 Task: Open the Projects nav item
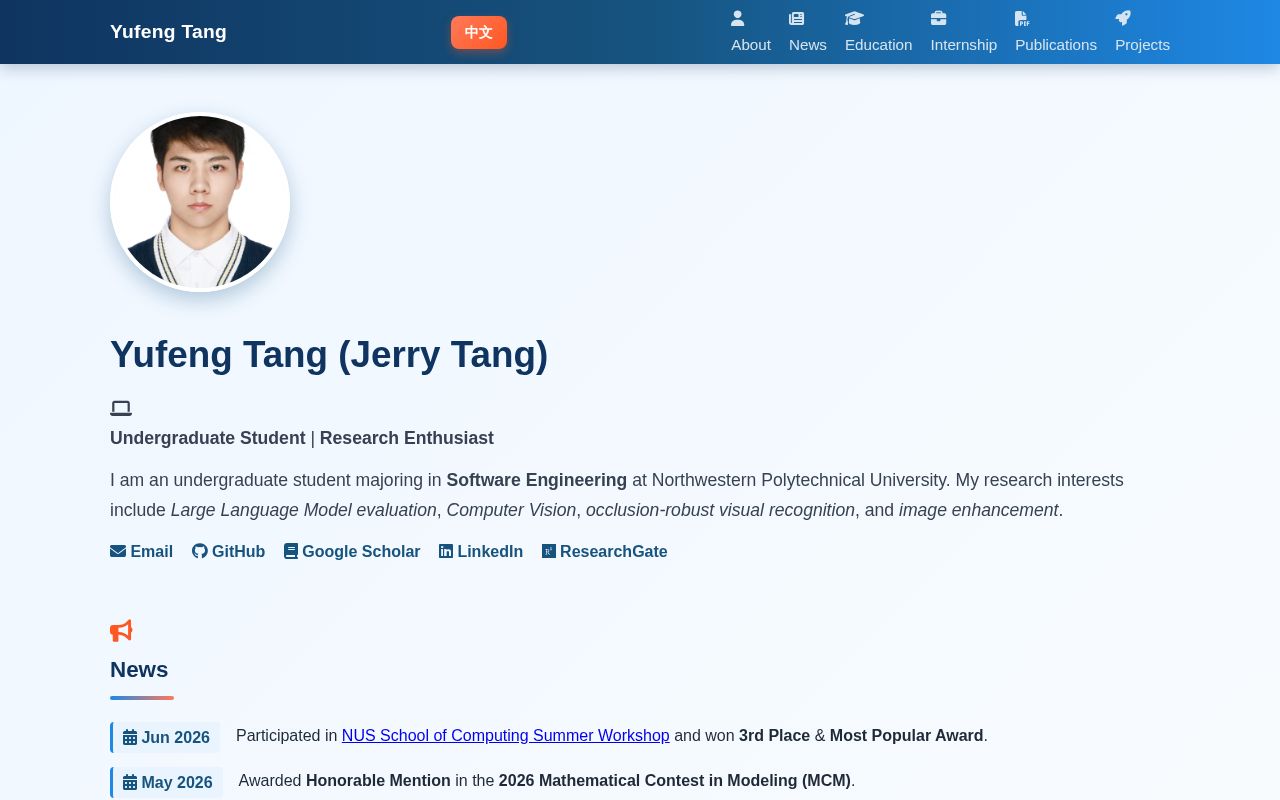click(1142, 32)
